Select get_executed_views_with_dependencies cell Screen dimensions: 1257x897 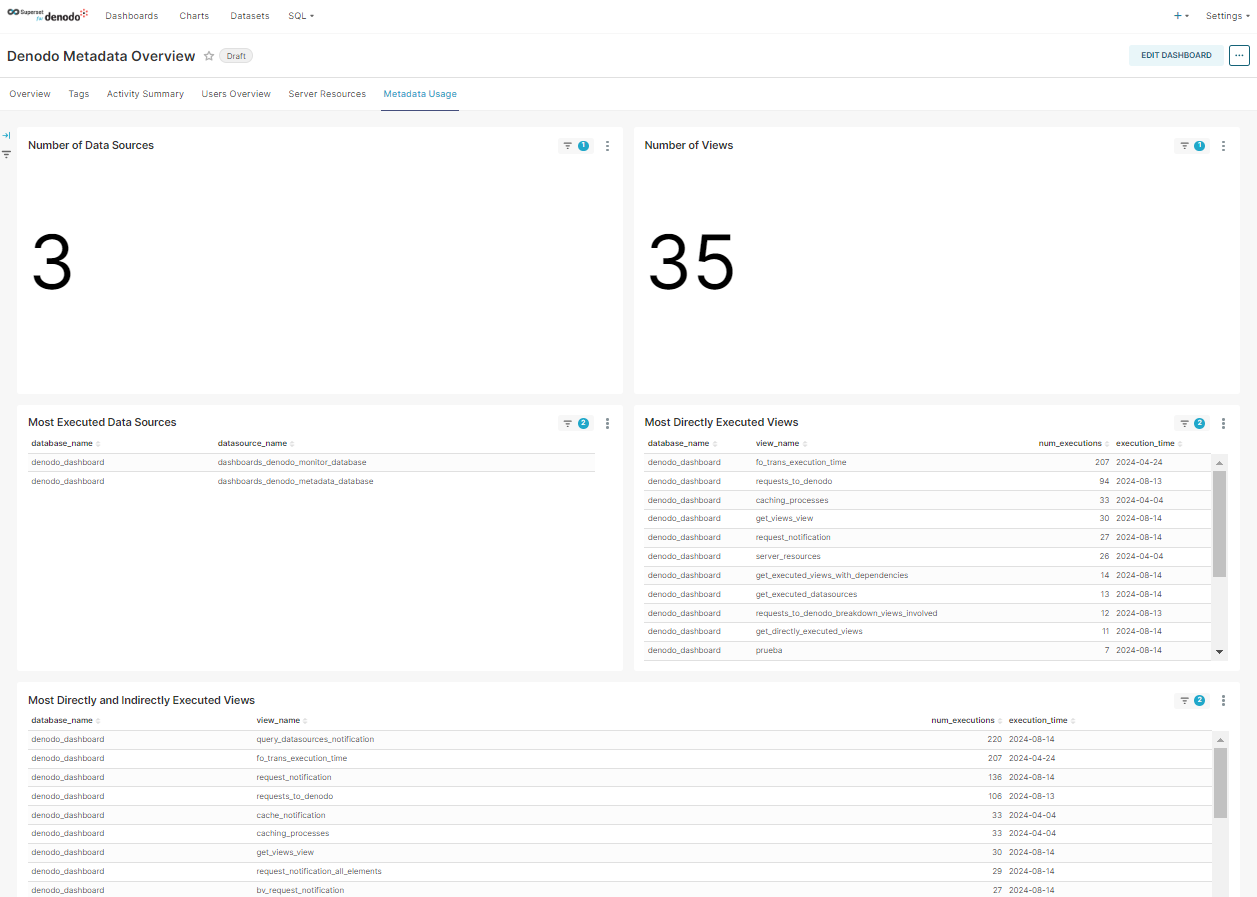click(x=832, y=576)
